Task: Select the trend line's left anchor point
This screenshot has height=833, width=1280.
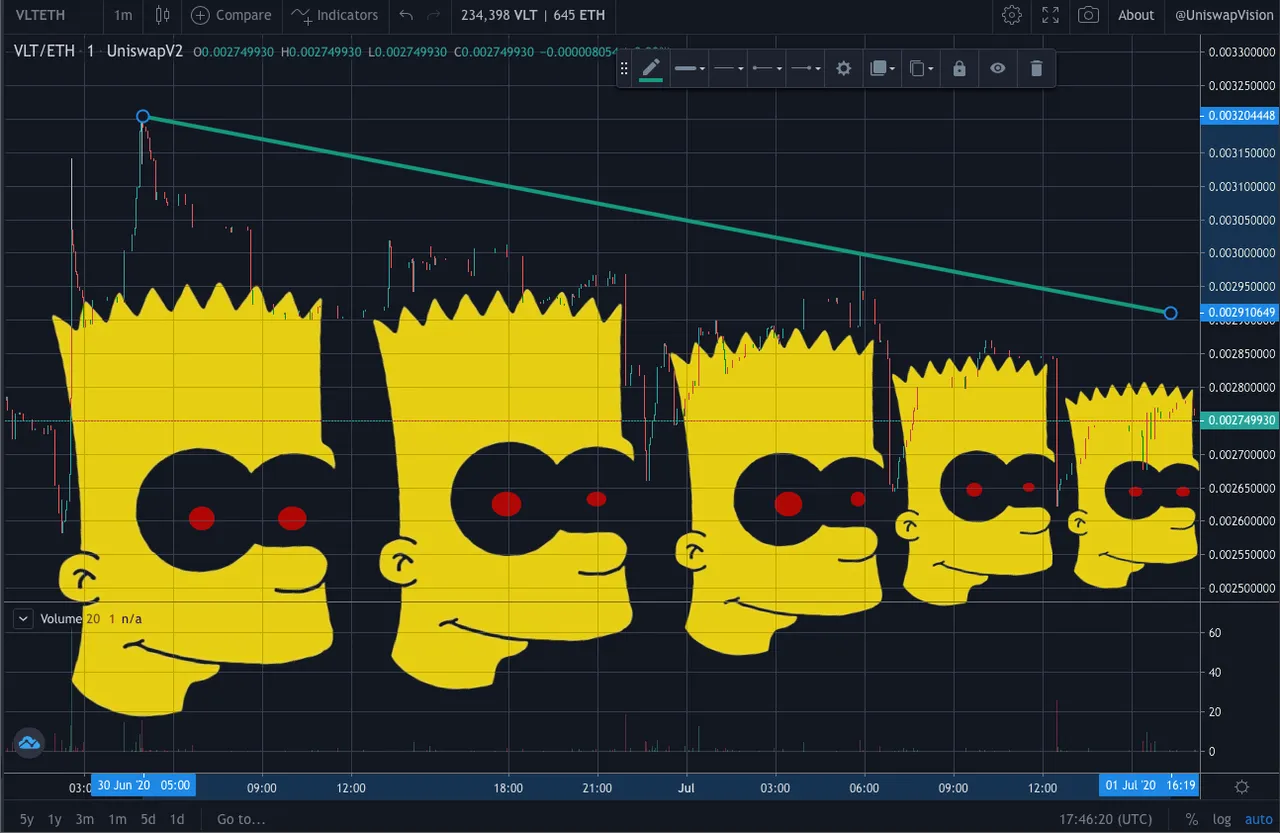Action: click(x=143, y=117)
